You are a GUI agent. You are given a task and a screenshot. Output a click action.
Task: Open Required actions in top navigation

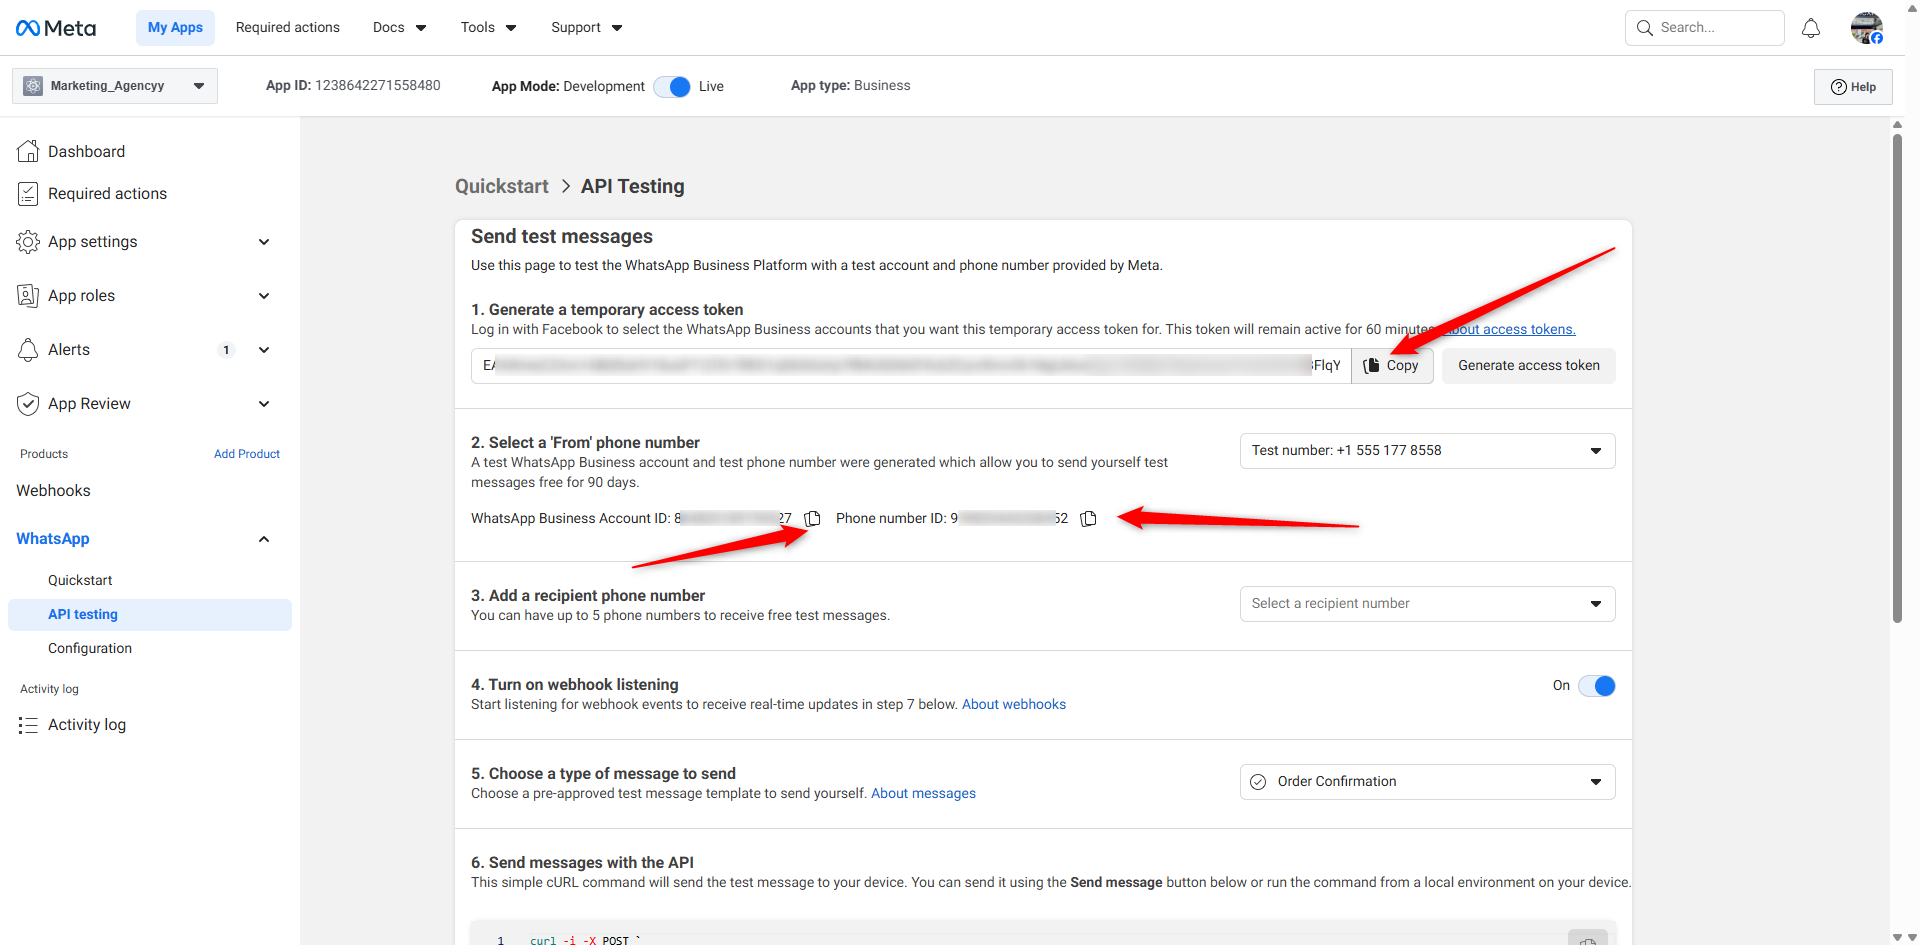pos(288,28)
